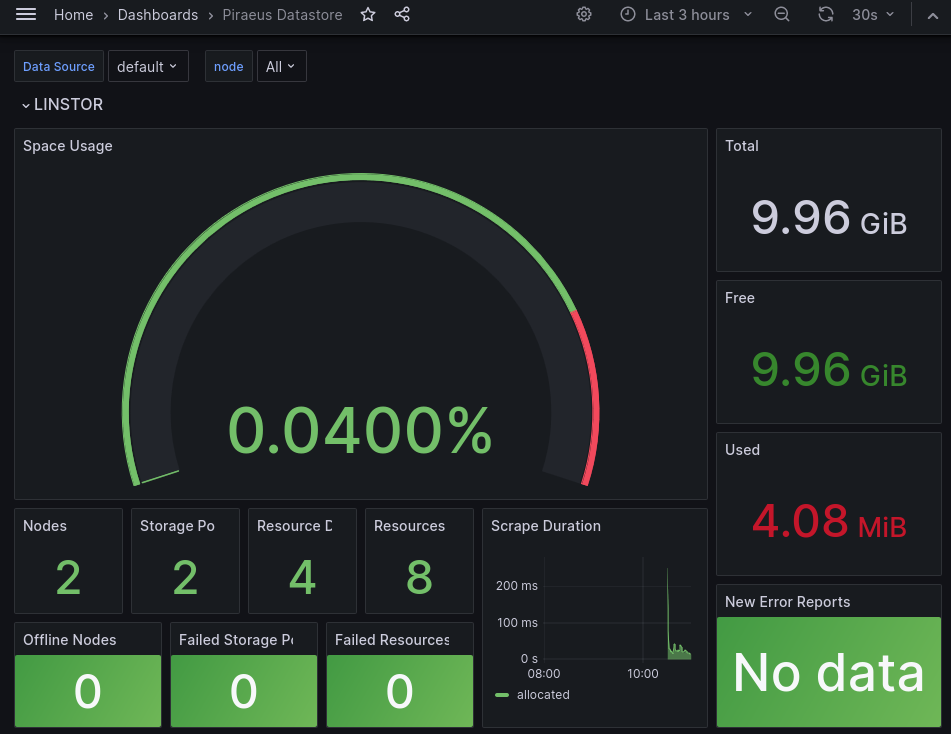Click the refresh dashboard icon
The width and height of the screenshot is (951, 734).
pyautogui.click(x=826, y=15)
